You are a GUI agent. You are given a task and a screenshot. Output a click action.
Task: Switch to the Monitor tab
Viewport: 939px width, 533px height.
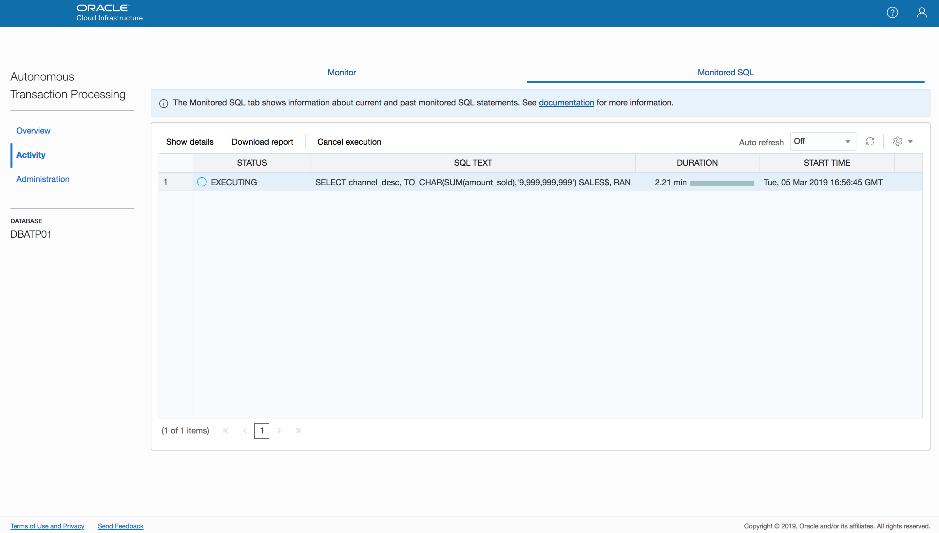pyautogui.click(x=341, y=72)
